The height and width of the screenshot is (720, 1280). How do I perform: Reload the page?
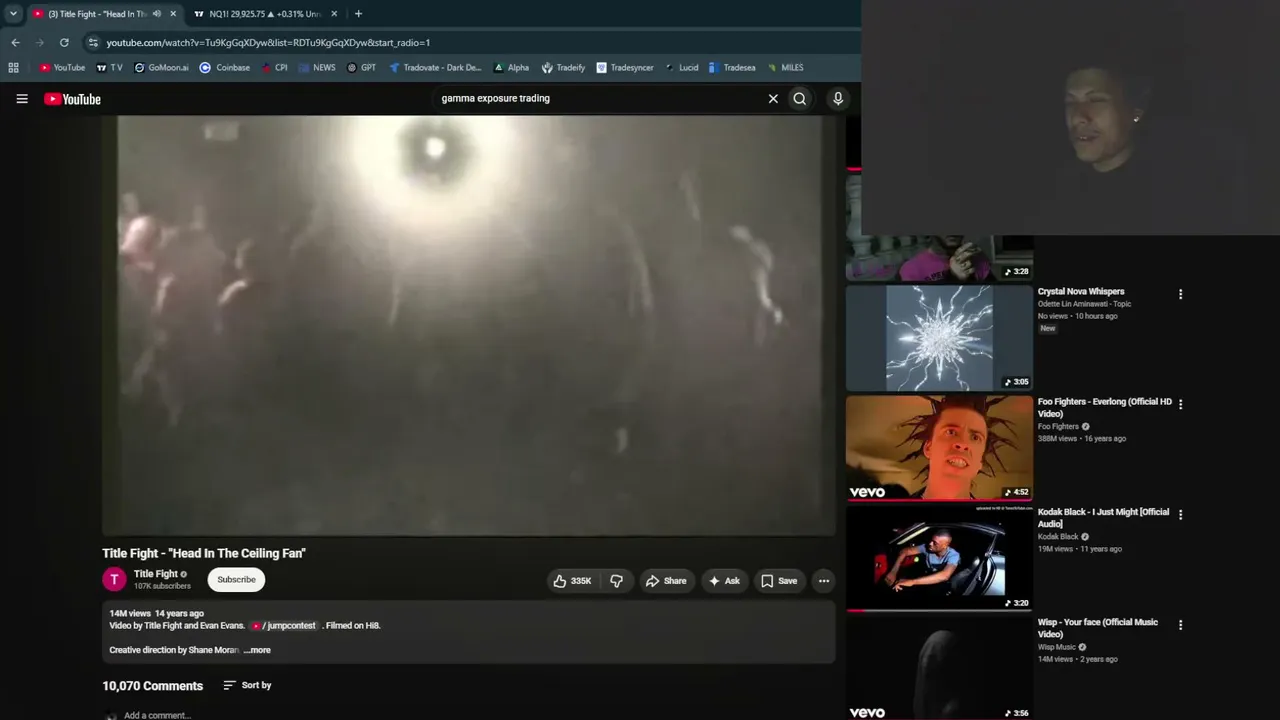coord(64,42)
